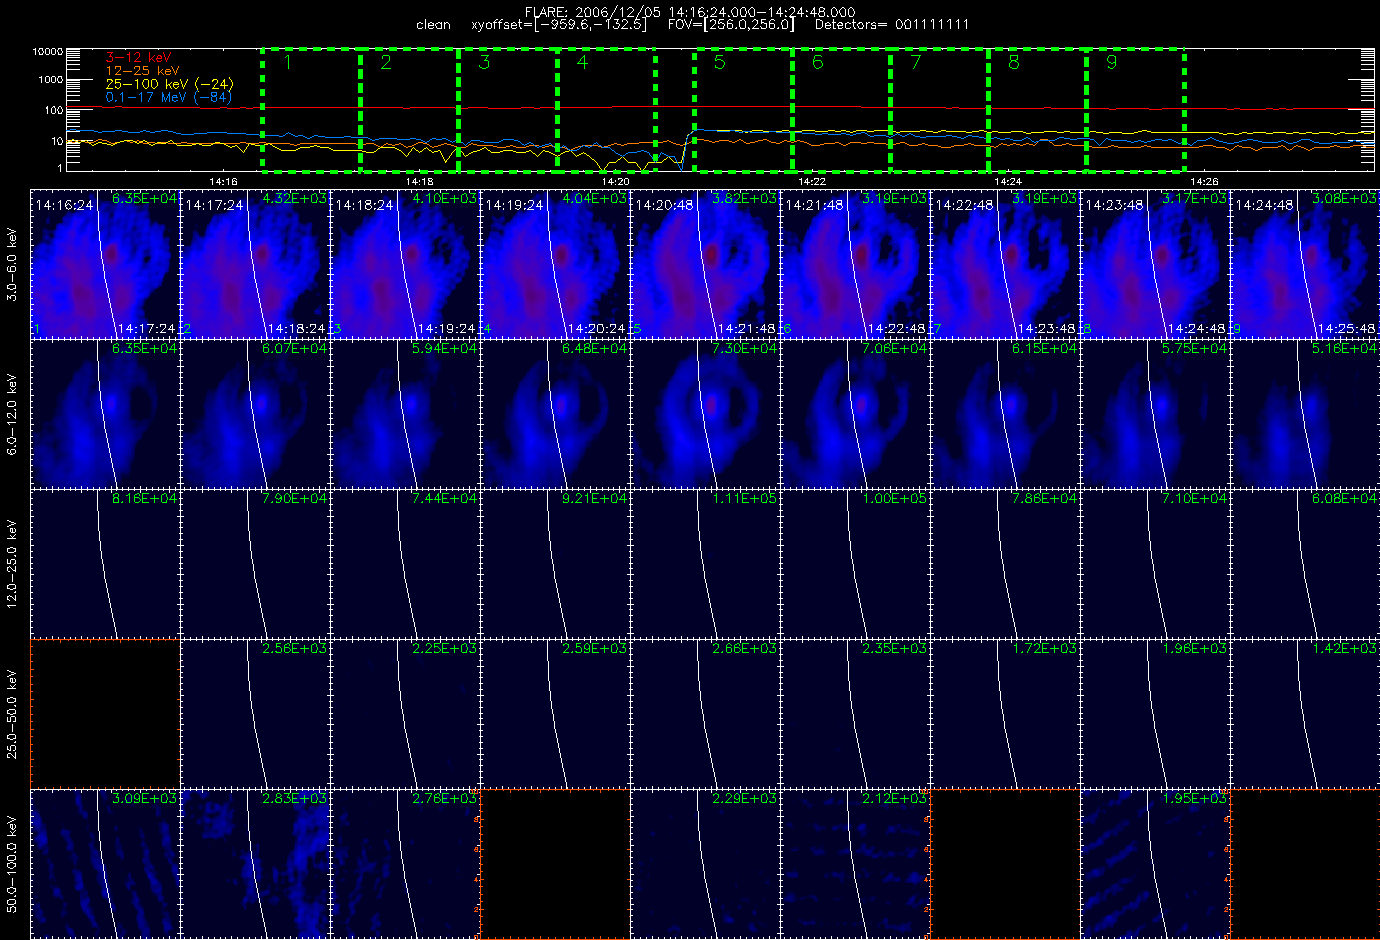Click the '14:16' time axis tick label

click(x=223, y=181)
